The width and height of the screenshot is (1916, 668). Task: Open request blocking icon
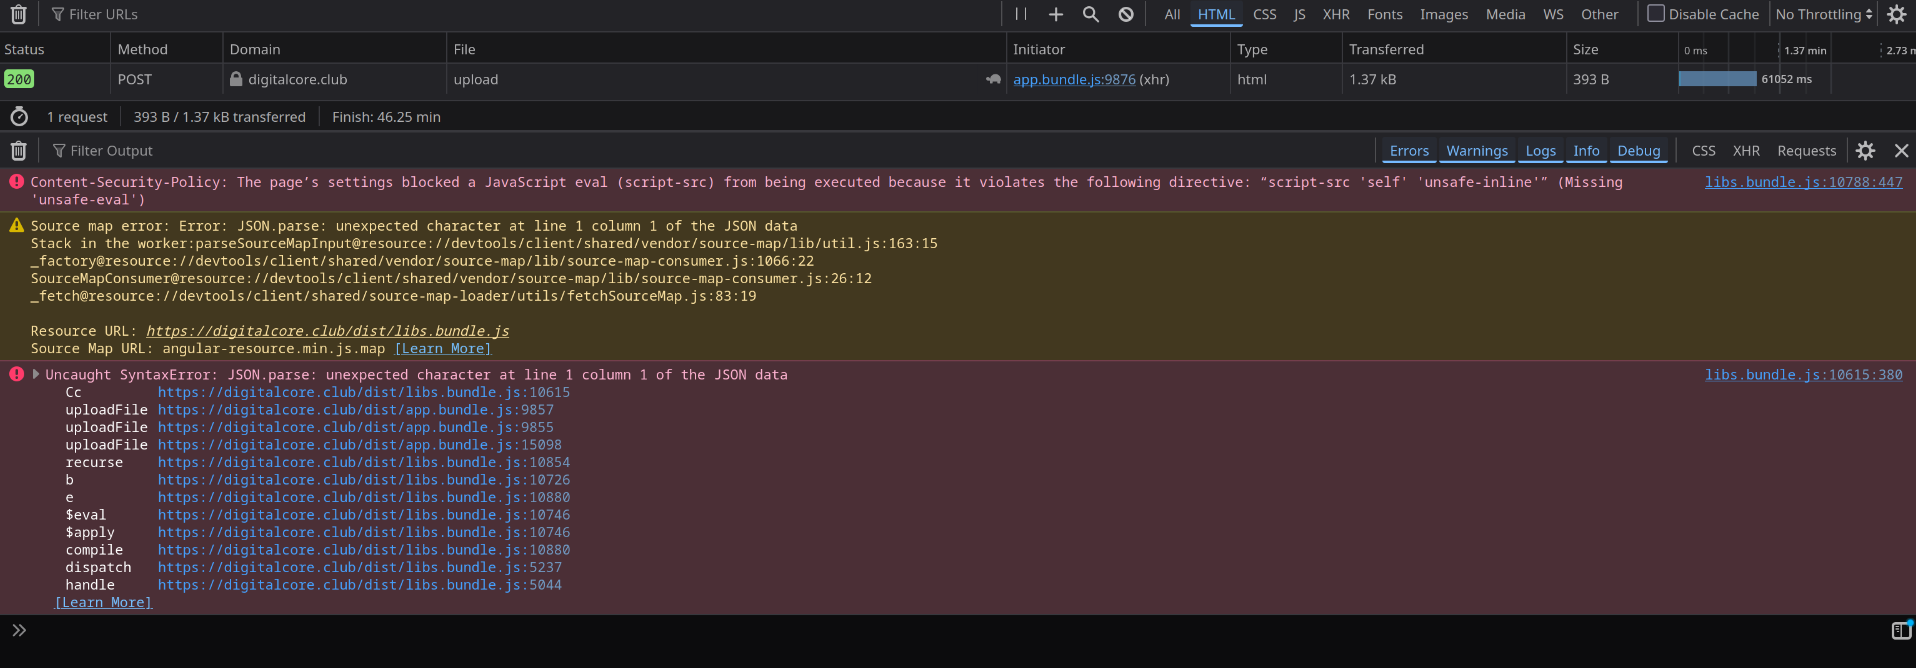[x=1126, y=14]
